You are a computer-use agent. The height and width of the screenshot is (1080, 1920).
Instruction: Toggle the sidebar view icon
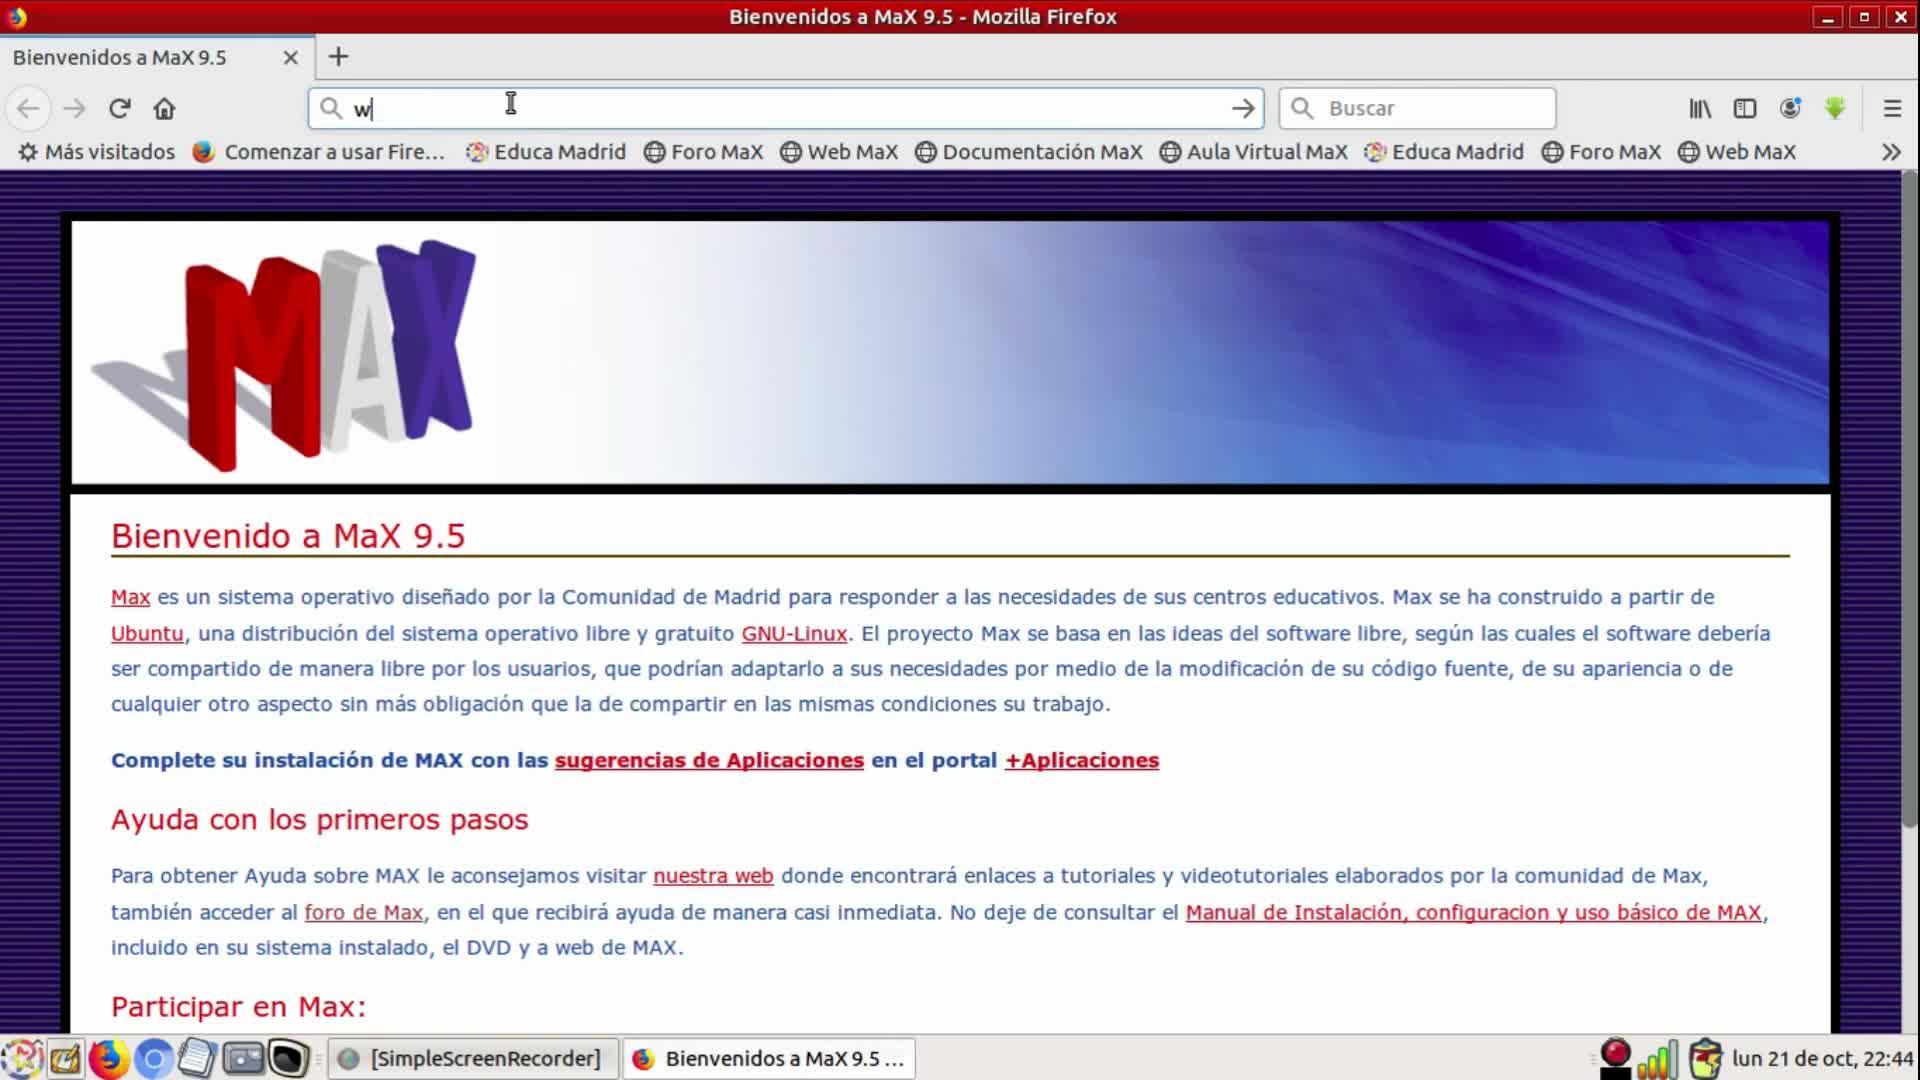coord(1745,108)
